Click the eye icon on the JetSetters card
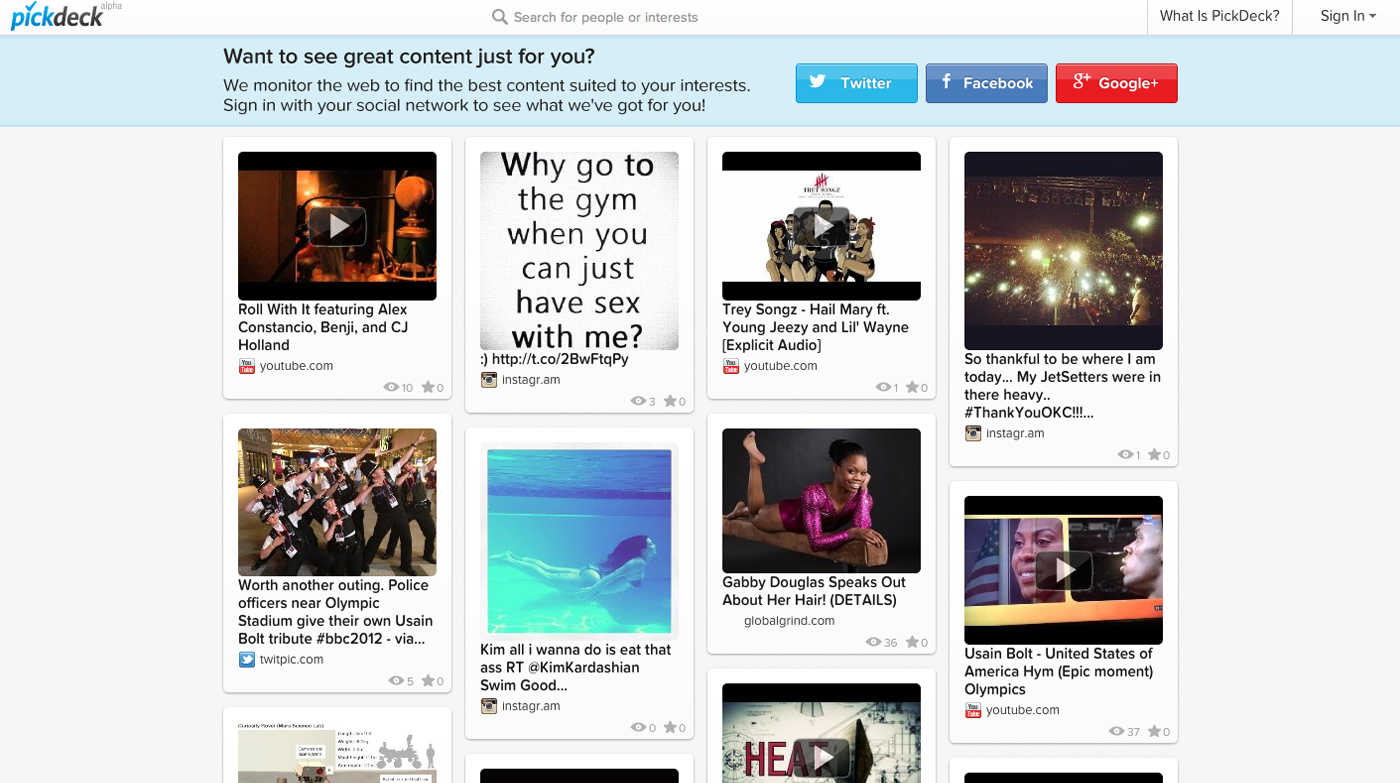Screen dimensions: 1400x783 (x=1125, y=455)
